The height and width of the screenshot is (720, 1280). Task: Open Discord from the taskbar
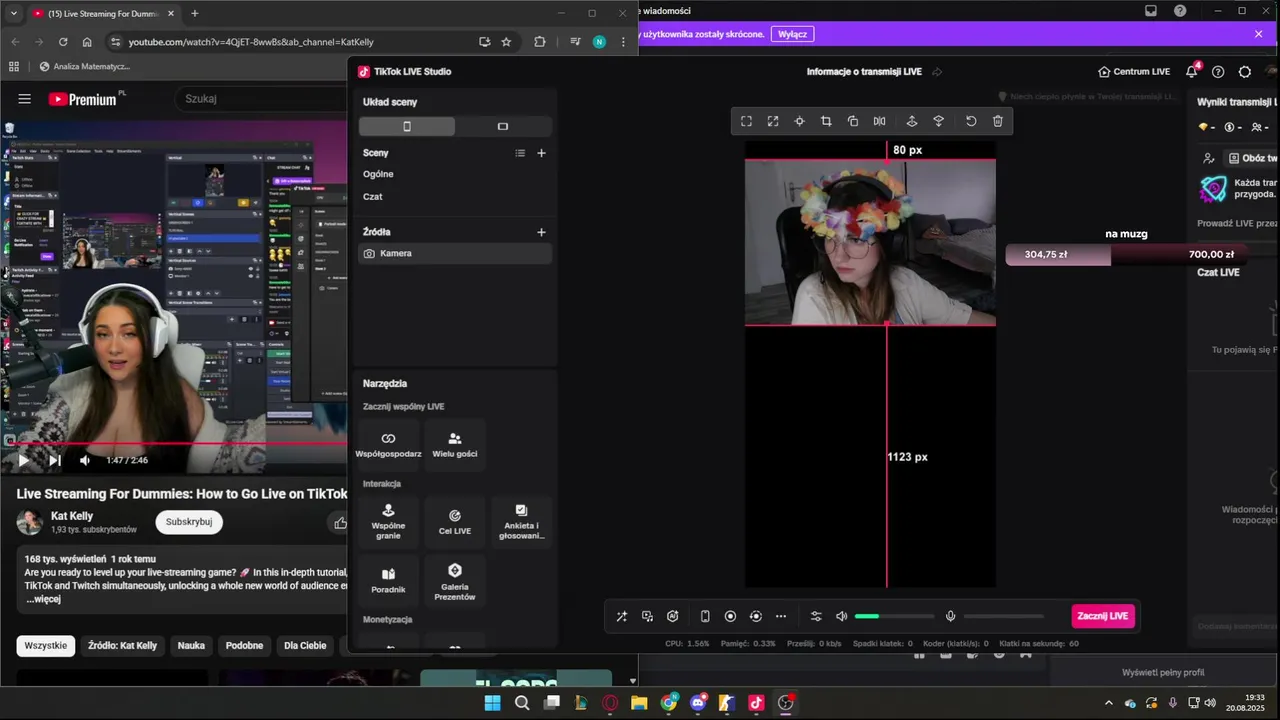coord(698,703)
